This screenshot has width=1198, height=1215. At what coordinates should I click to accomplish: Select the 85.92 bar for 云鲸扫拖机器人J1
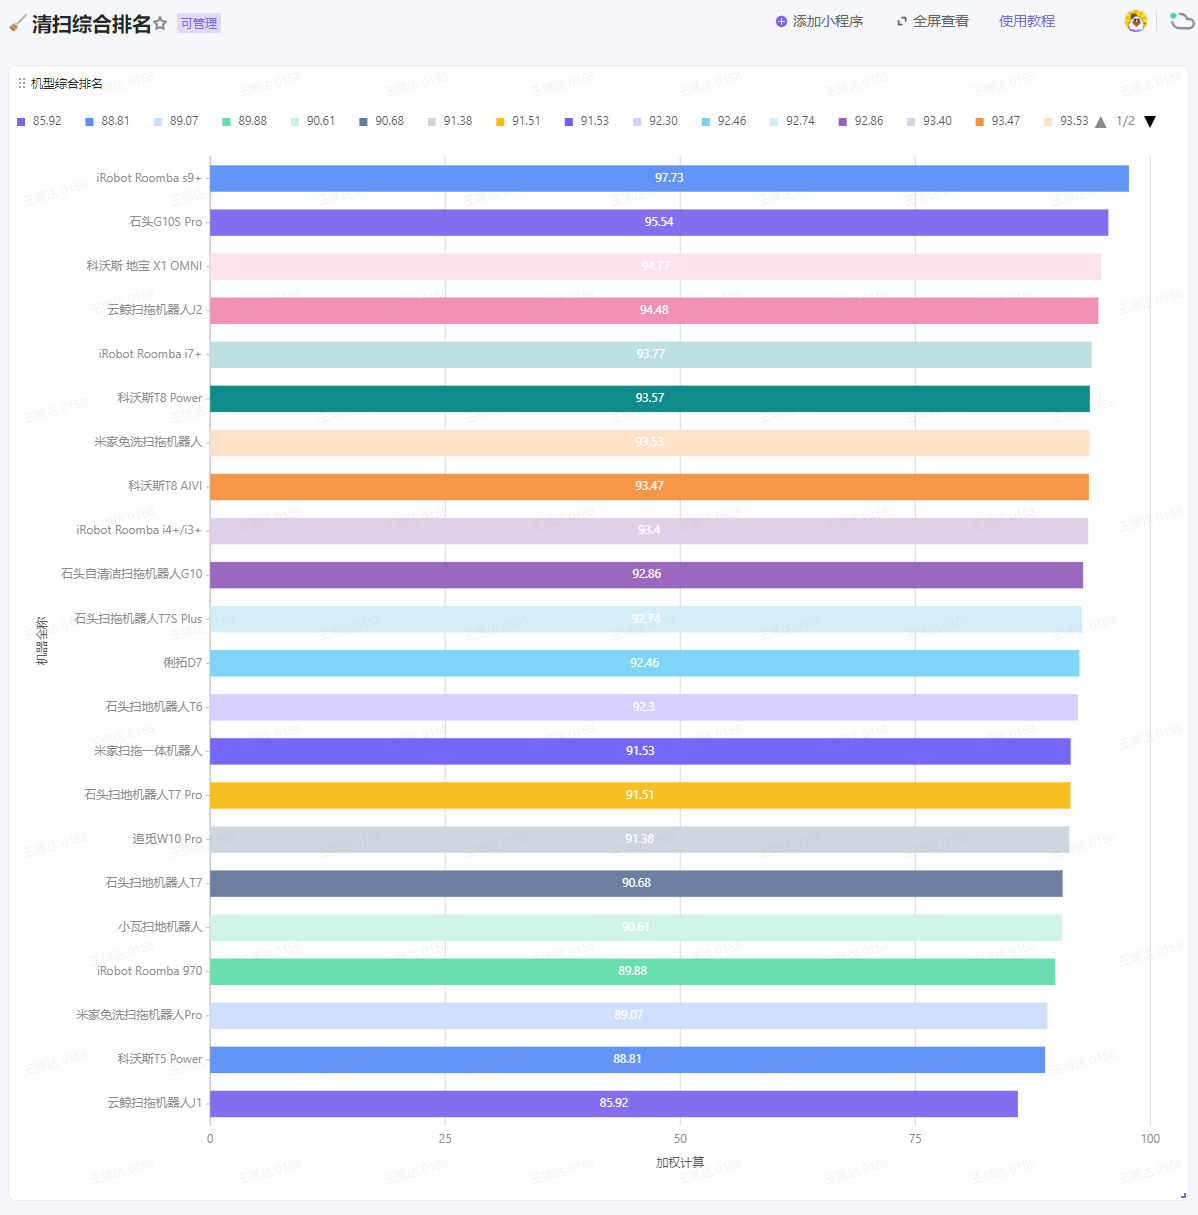click(614, 1103)
